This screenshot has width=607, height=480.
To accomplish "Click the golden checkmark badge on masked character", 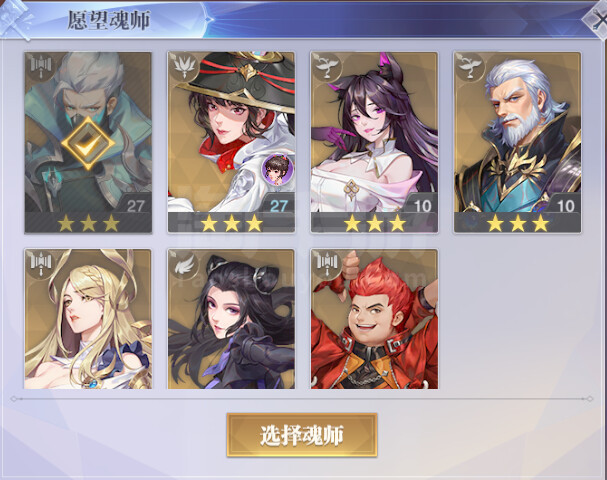I will click(x=88, y=143).
